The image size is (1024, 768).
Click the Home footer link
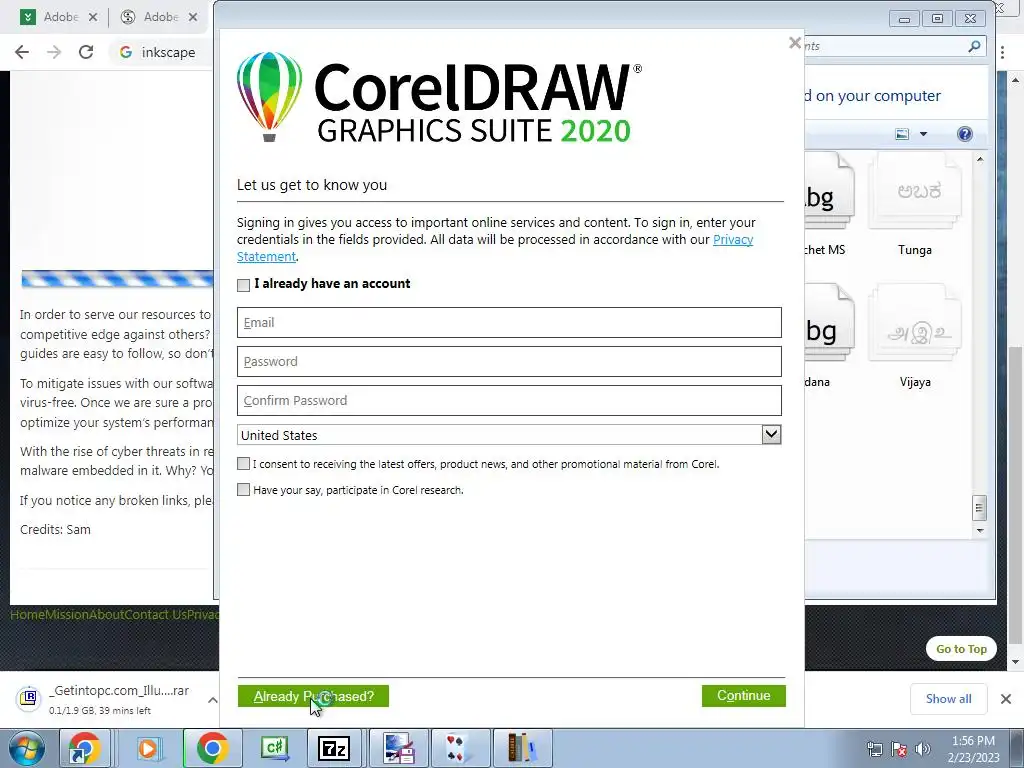[27, 615]
